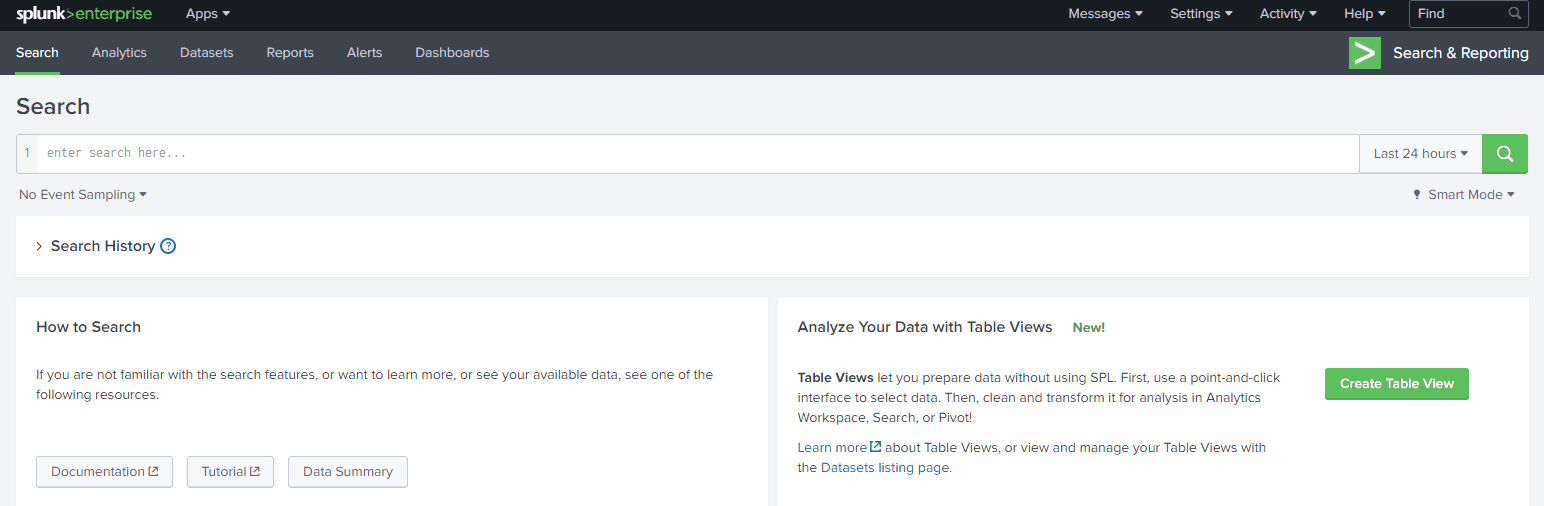Open the Data Summary button
The width and height of the screenshot is (1544, 506).
pos(347,472)
